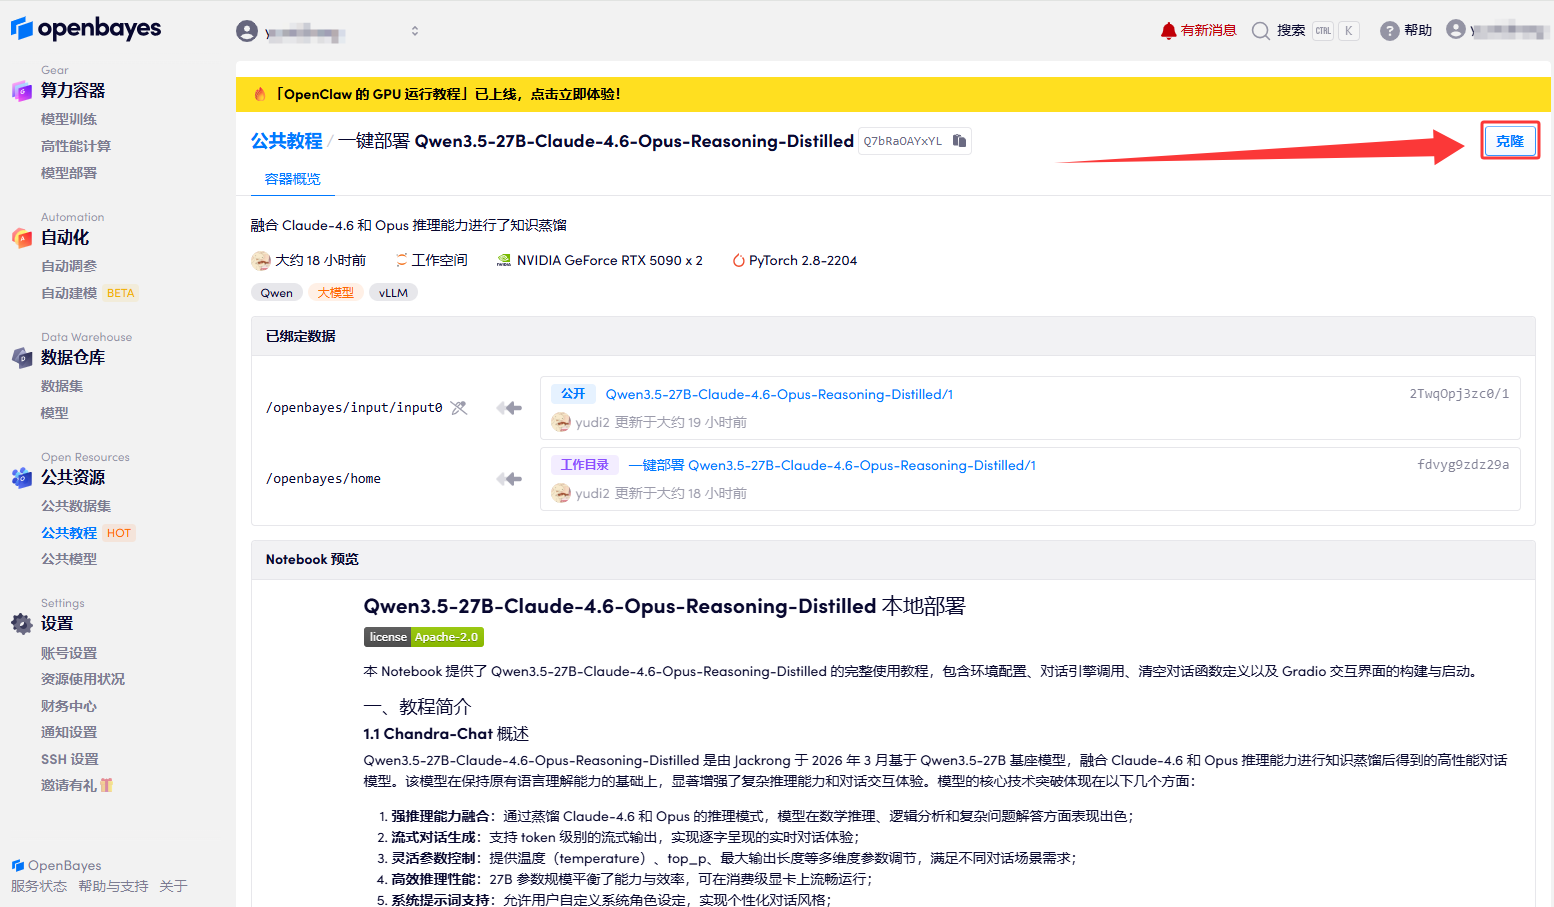Open the public Qwen3.5-27B-Claude-4.6-Opus-Reasoning-Distilled/1 dataset link
The height and width of the screenshot is (907, 1554).
(779, 394)
